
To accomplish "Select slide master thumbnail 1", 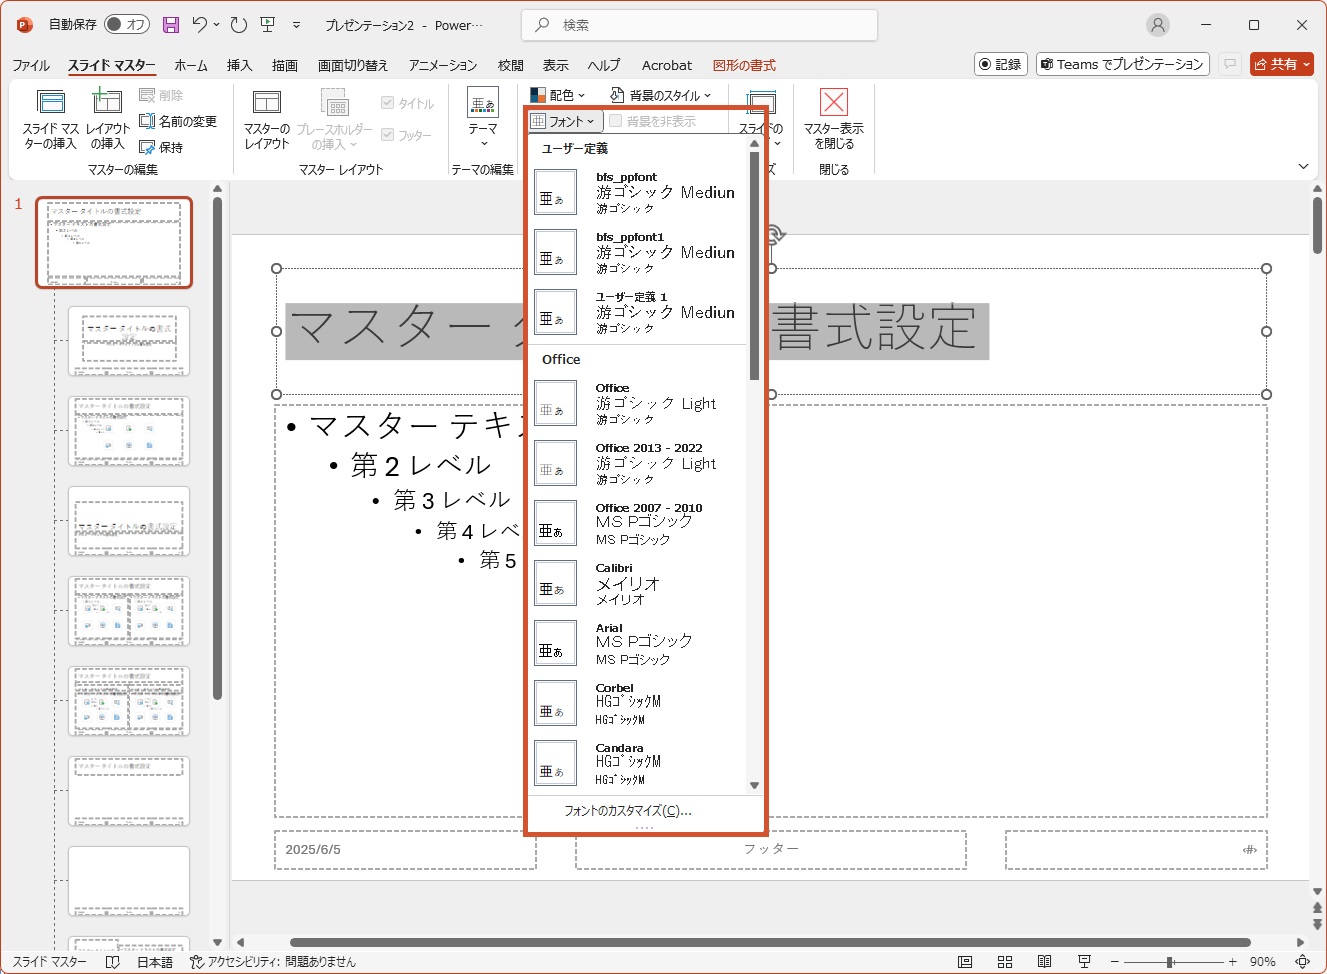I will [114, 243].
